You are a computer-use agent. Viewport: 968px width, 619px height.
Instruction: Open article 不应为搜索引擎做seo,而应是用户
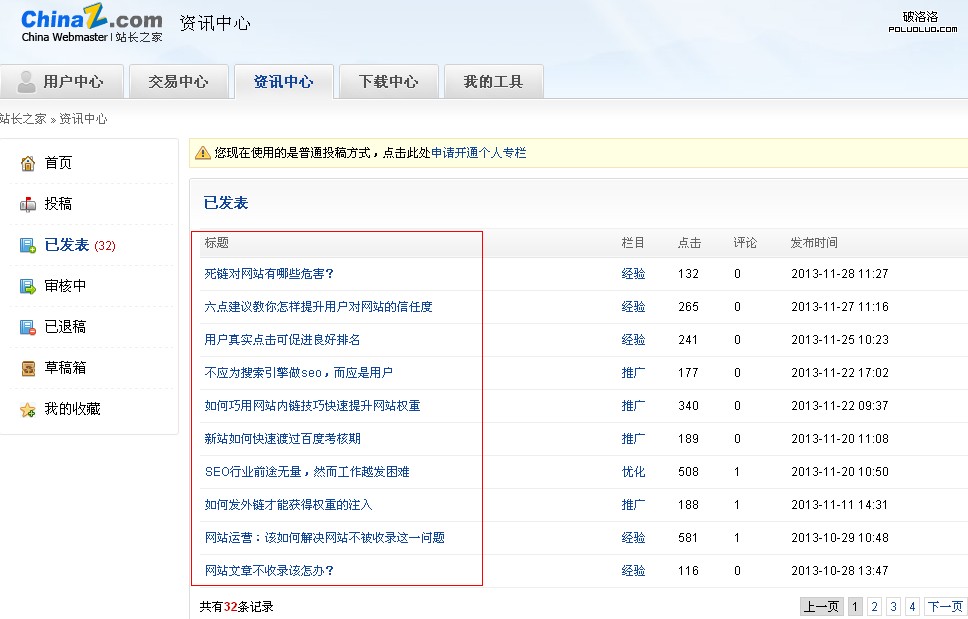pos(299,373)
